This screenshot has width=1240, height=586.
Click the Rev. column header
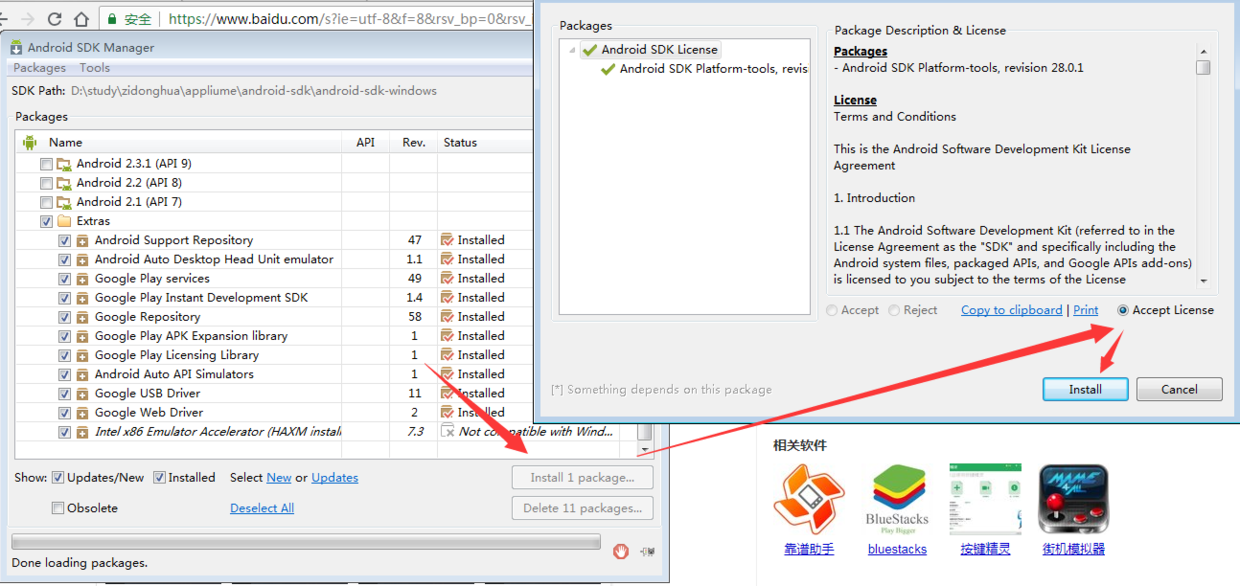(414, 142)
